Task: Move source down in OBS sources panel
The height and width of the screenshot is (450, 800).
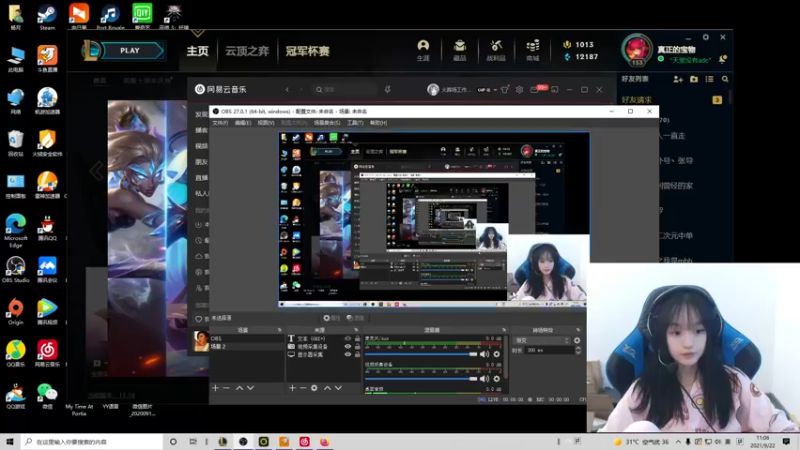Action: [x=338, y=388]
